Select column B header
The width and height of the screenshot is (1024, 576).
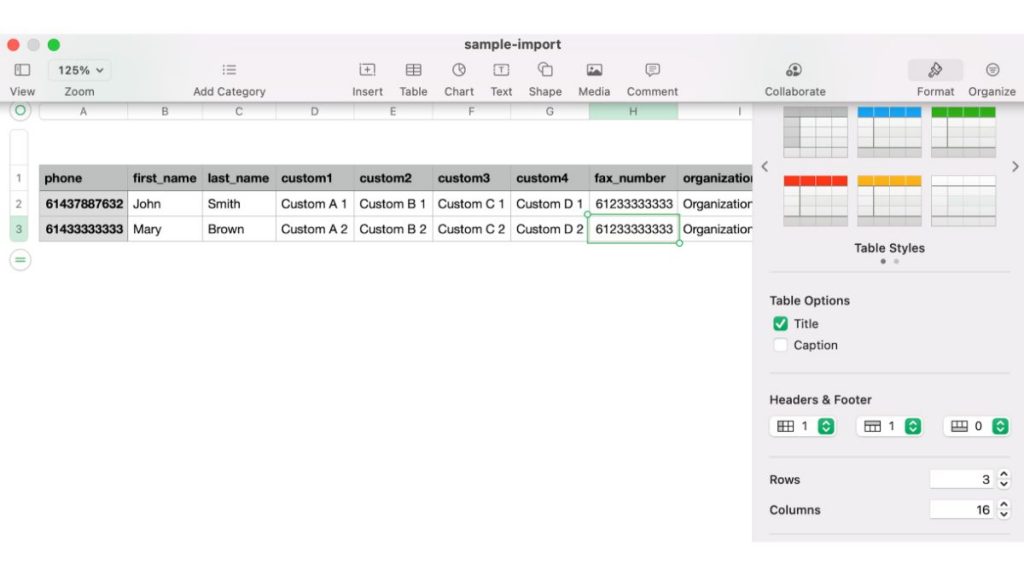[165, 112]
